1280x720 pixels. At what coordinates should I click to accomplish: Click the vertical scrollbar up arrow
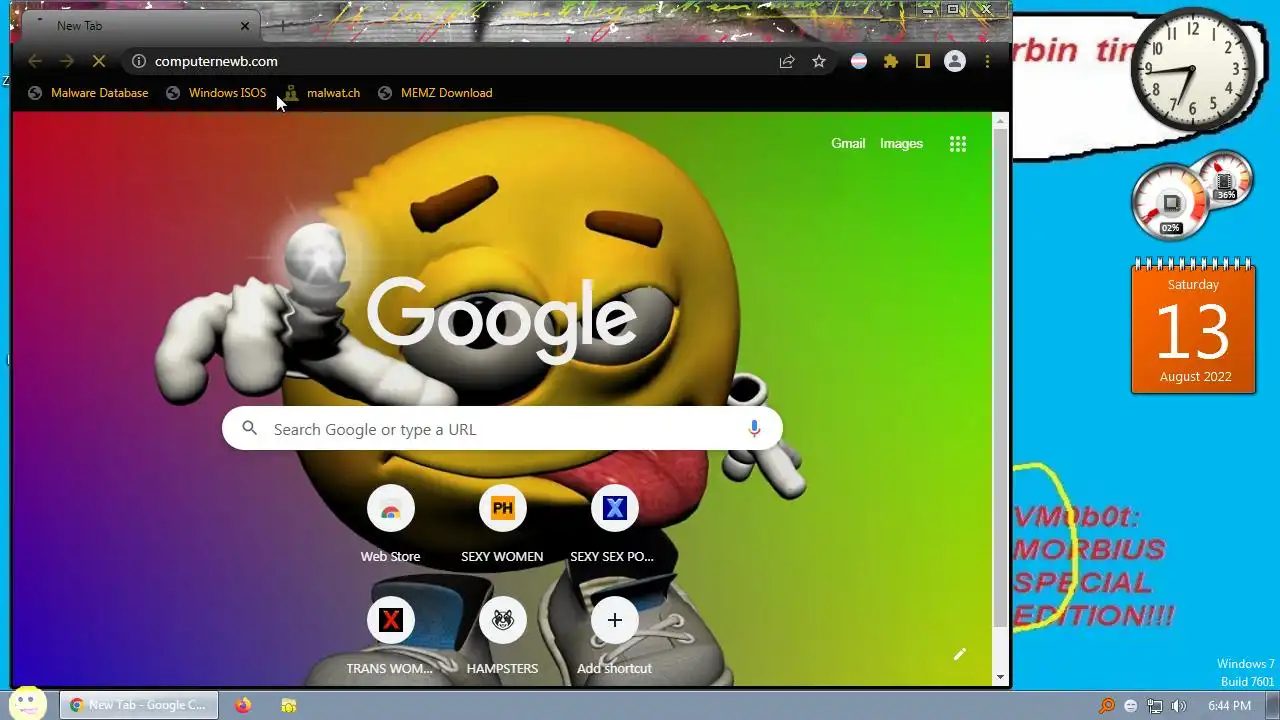point(1000,120)
